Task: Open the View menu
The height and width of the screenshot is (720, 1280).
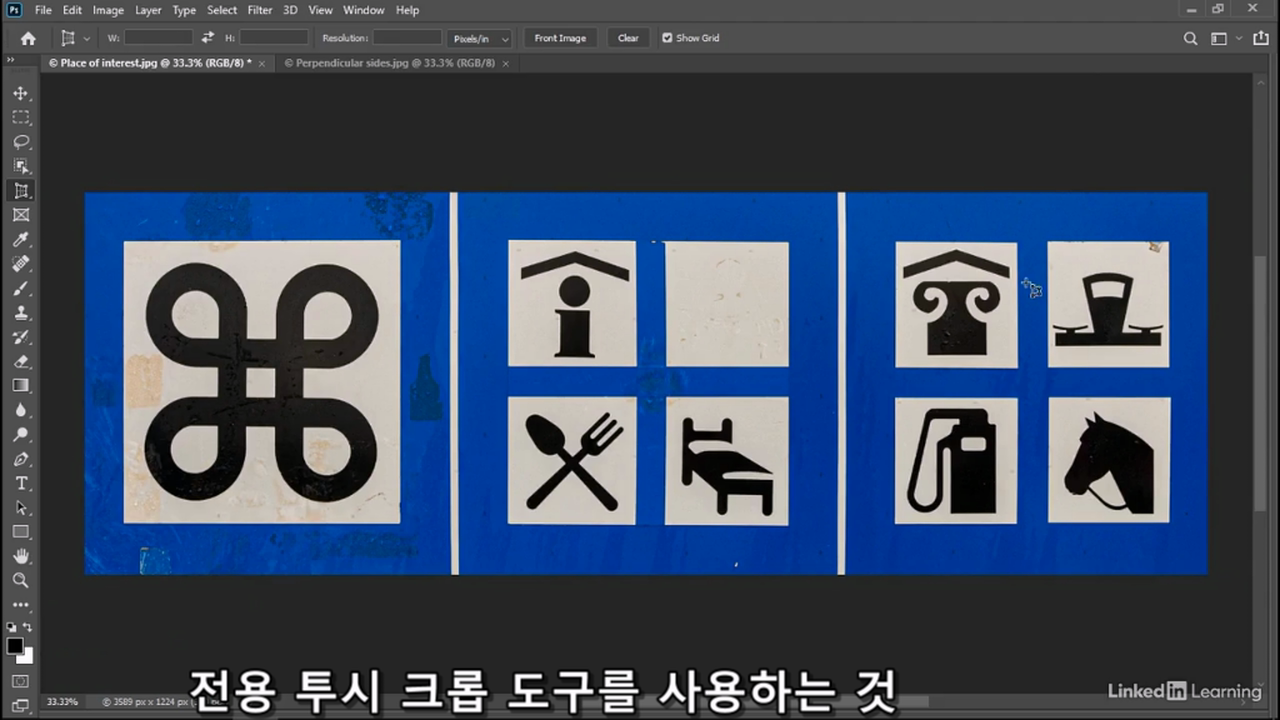Action: 320,10
